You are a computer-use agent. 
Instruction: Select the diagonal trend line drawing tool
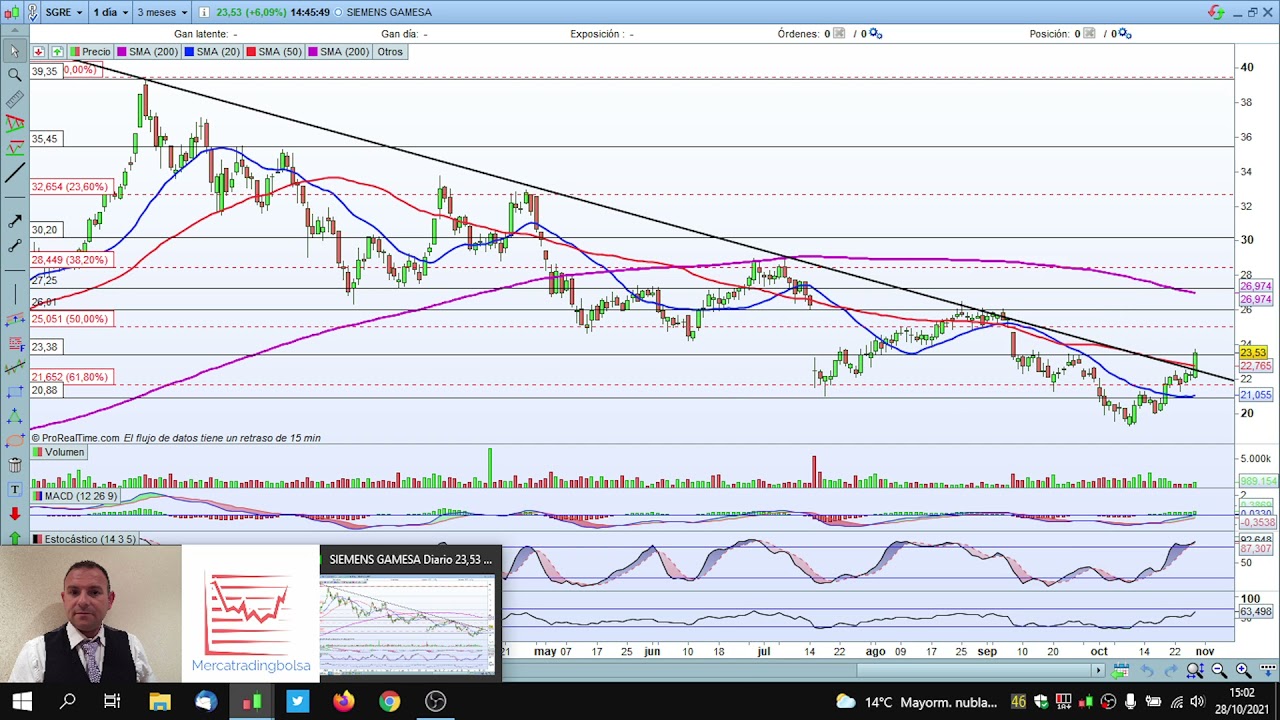tap(14, 174)
